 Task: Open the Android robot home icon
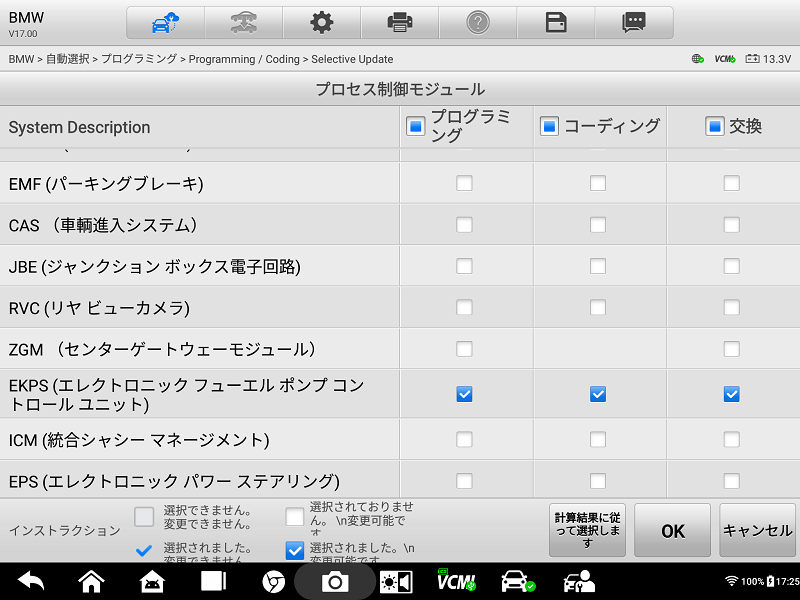tap(152, 582)
